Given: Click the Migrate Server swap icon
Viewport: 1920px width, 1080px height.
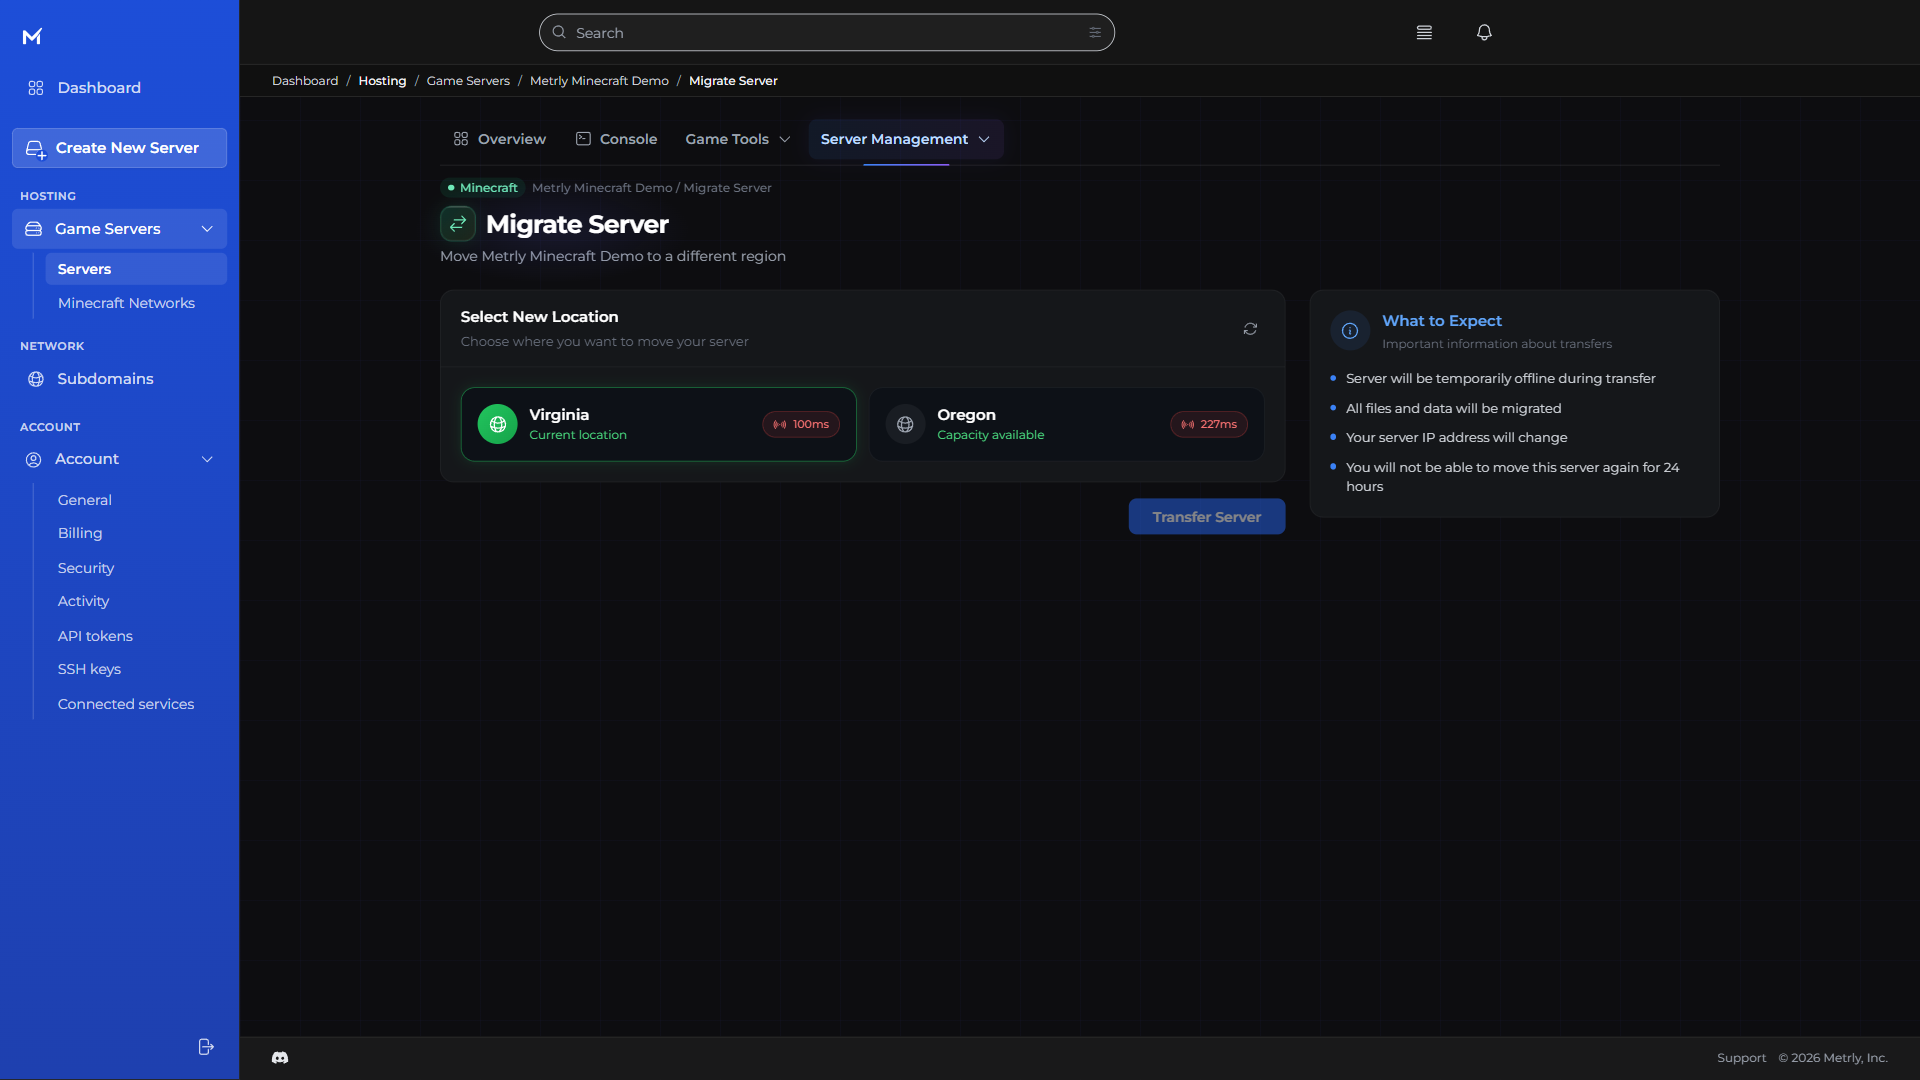Looking at the screenshot, I should pos(458,224).
